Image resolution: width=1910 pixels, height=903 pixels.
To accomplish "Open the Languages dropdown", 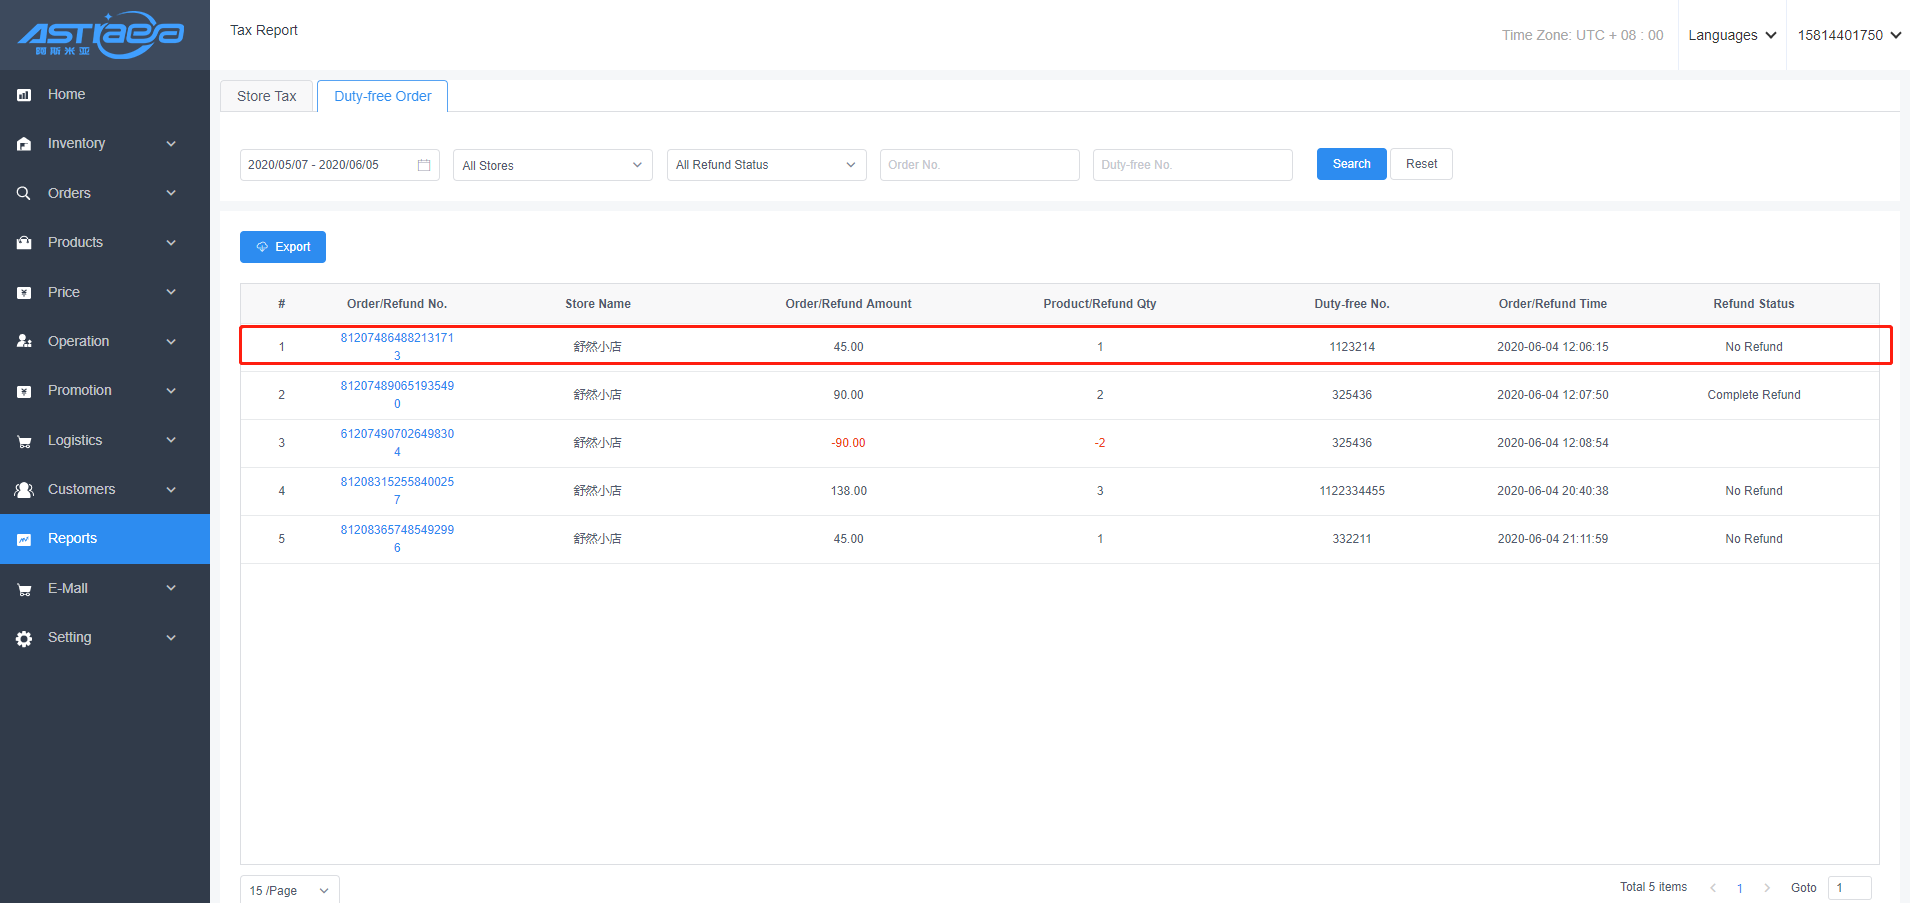I will pos(1732,35).
